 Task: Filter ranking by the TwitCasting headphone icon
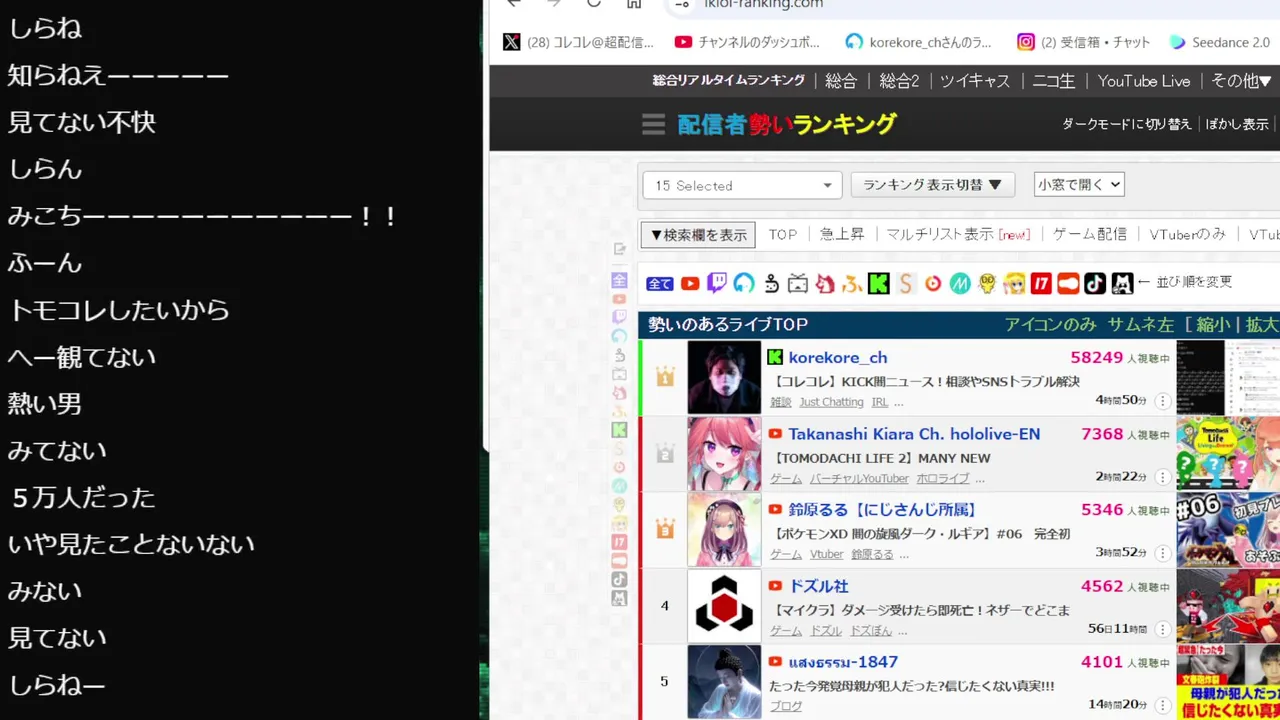pos(744,284)
